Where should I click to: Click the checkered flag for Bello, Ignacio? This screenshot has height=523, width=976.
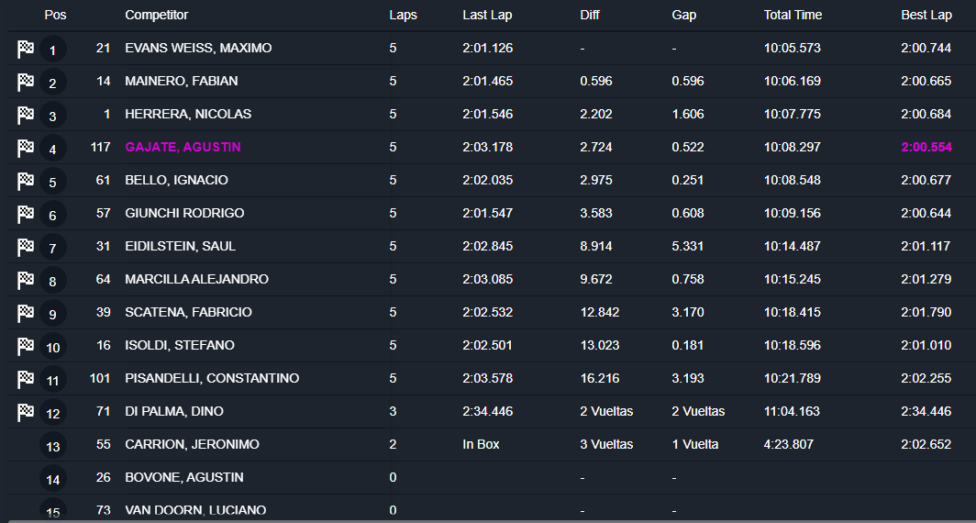25,181
